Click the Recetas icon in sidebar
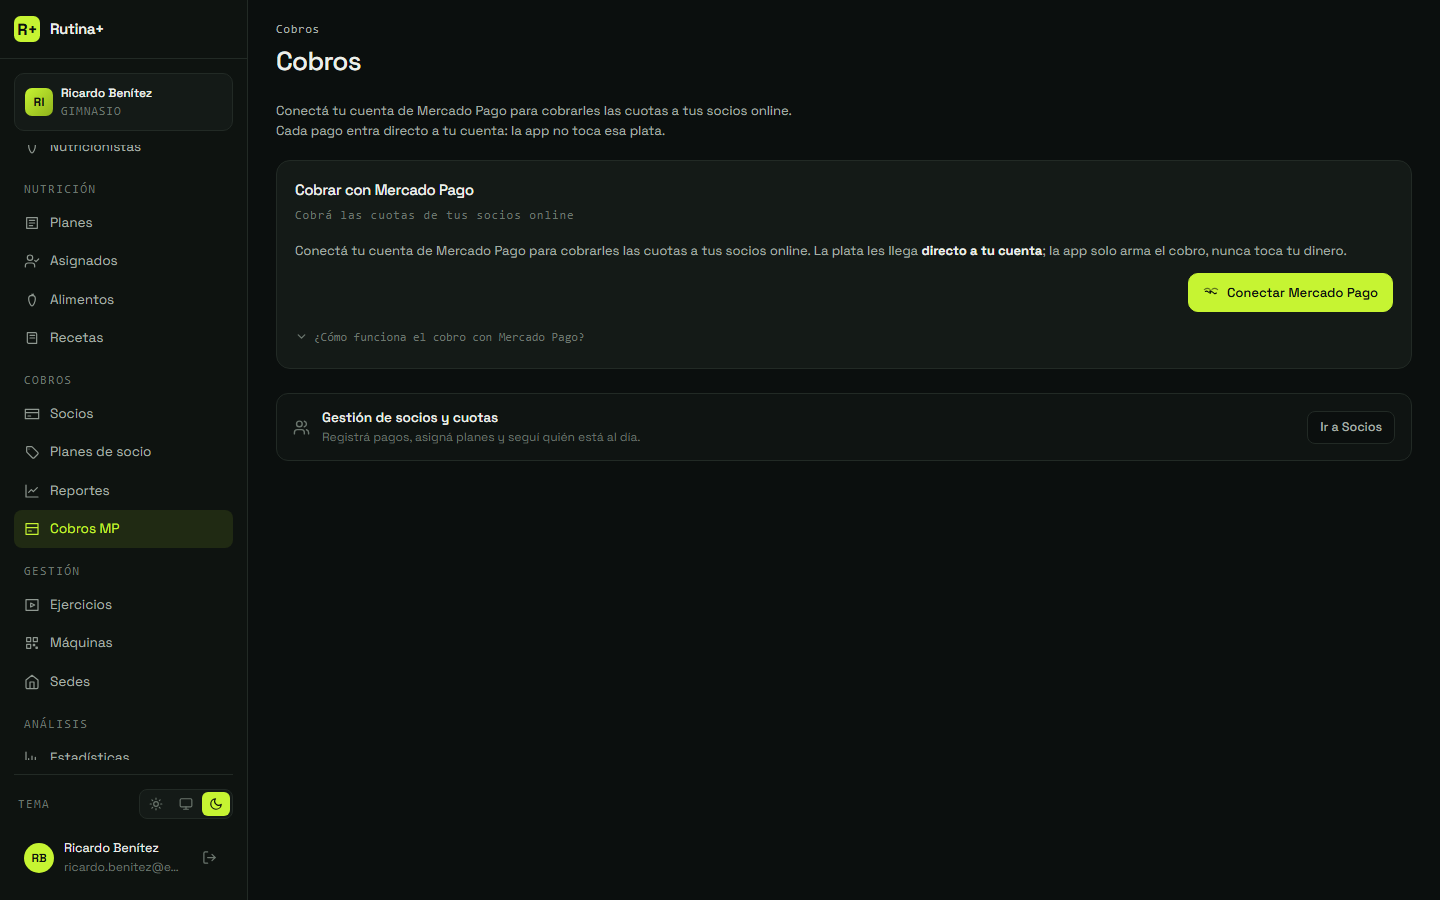The width and height of the screenshot is (1440, 900). point(32,338)
